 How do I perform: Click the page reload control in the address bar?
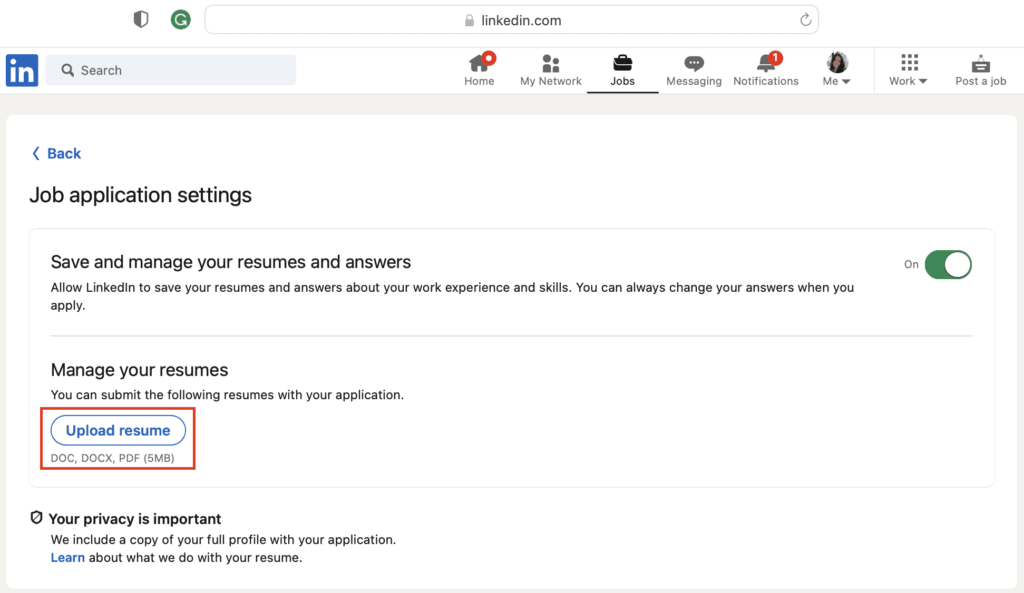[805, 19]
